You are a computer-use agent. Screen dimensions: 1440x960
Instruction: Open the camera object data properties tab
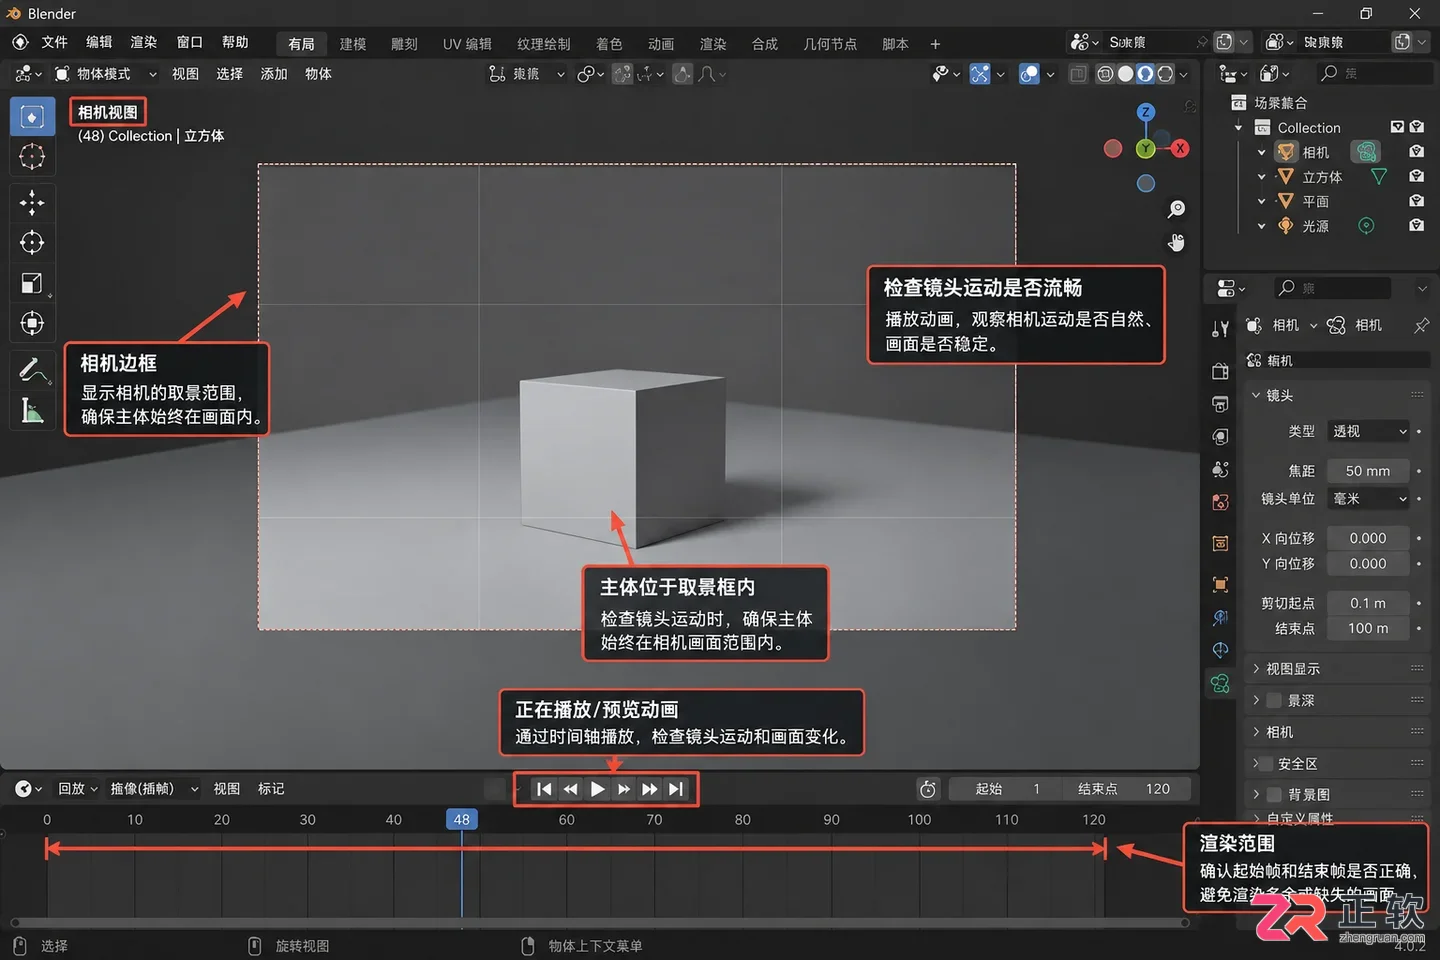pyautogui.click(x=1220, y=684)
